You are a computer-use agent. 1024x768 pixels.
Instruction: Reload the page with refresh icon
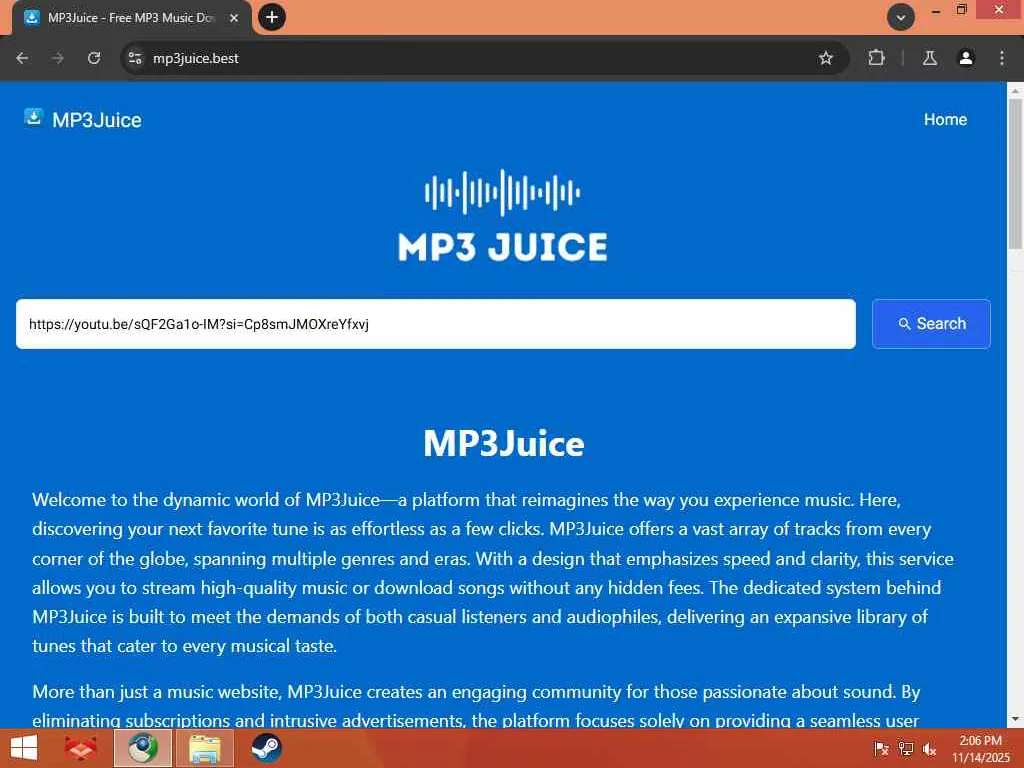point(94,58)
